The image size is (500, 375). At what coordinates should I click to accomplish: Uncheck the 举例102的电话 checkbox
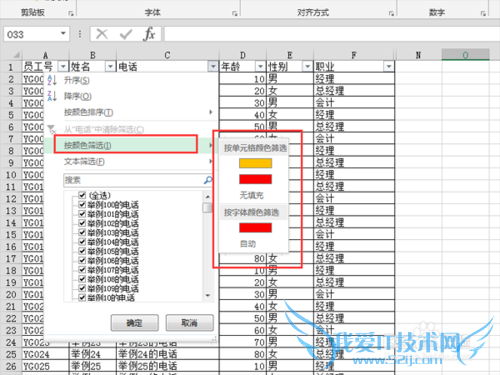click(82, 223)
